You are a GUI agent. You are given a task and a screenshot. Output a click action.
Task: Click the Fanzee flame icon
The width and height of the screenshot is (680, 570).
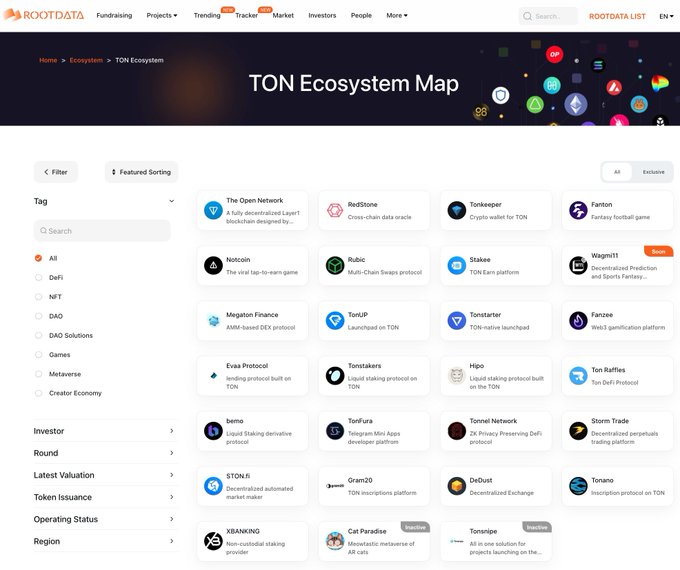point(578,321)
